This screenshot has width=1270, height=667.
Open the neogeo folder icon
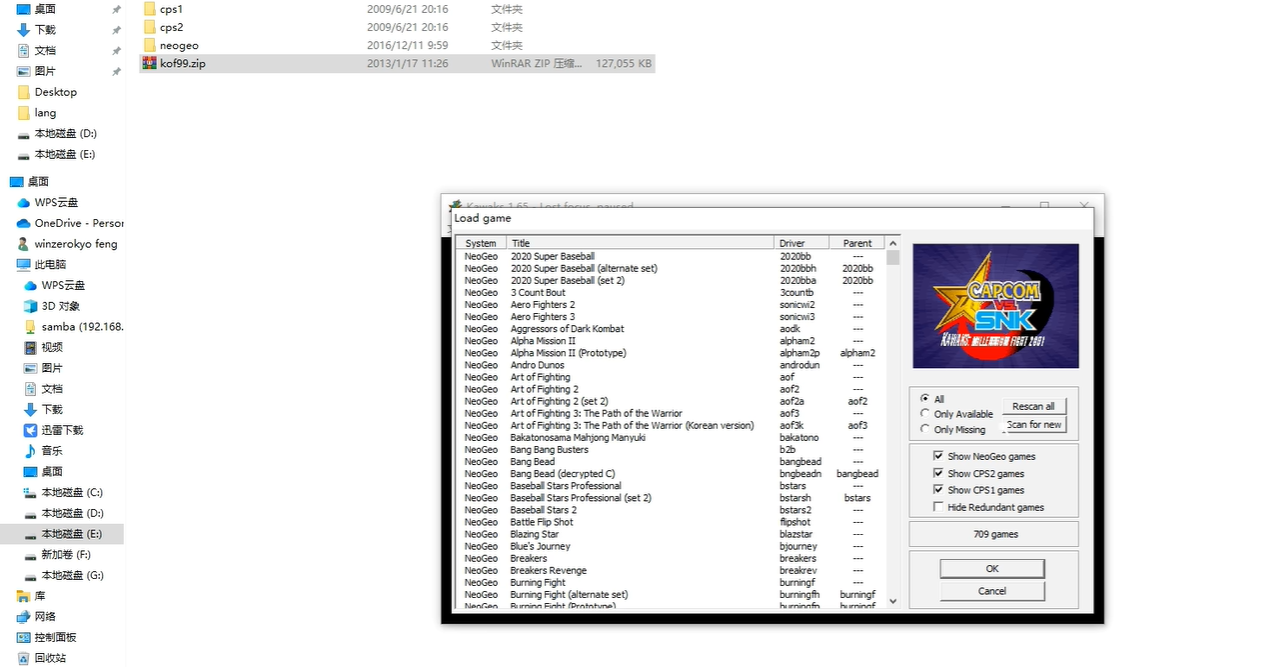pyautogui.click(x=149, y=45)
